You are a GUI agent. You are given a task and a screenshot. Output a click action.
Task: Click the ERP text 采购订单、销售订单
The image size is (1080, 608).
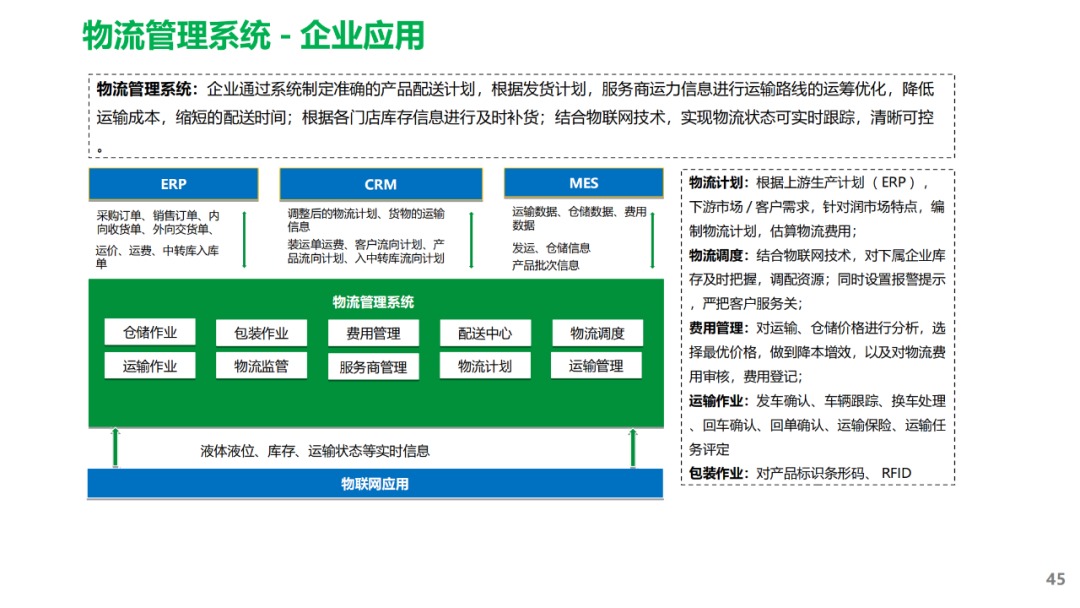point(147,216)
